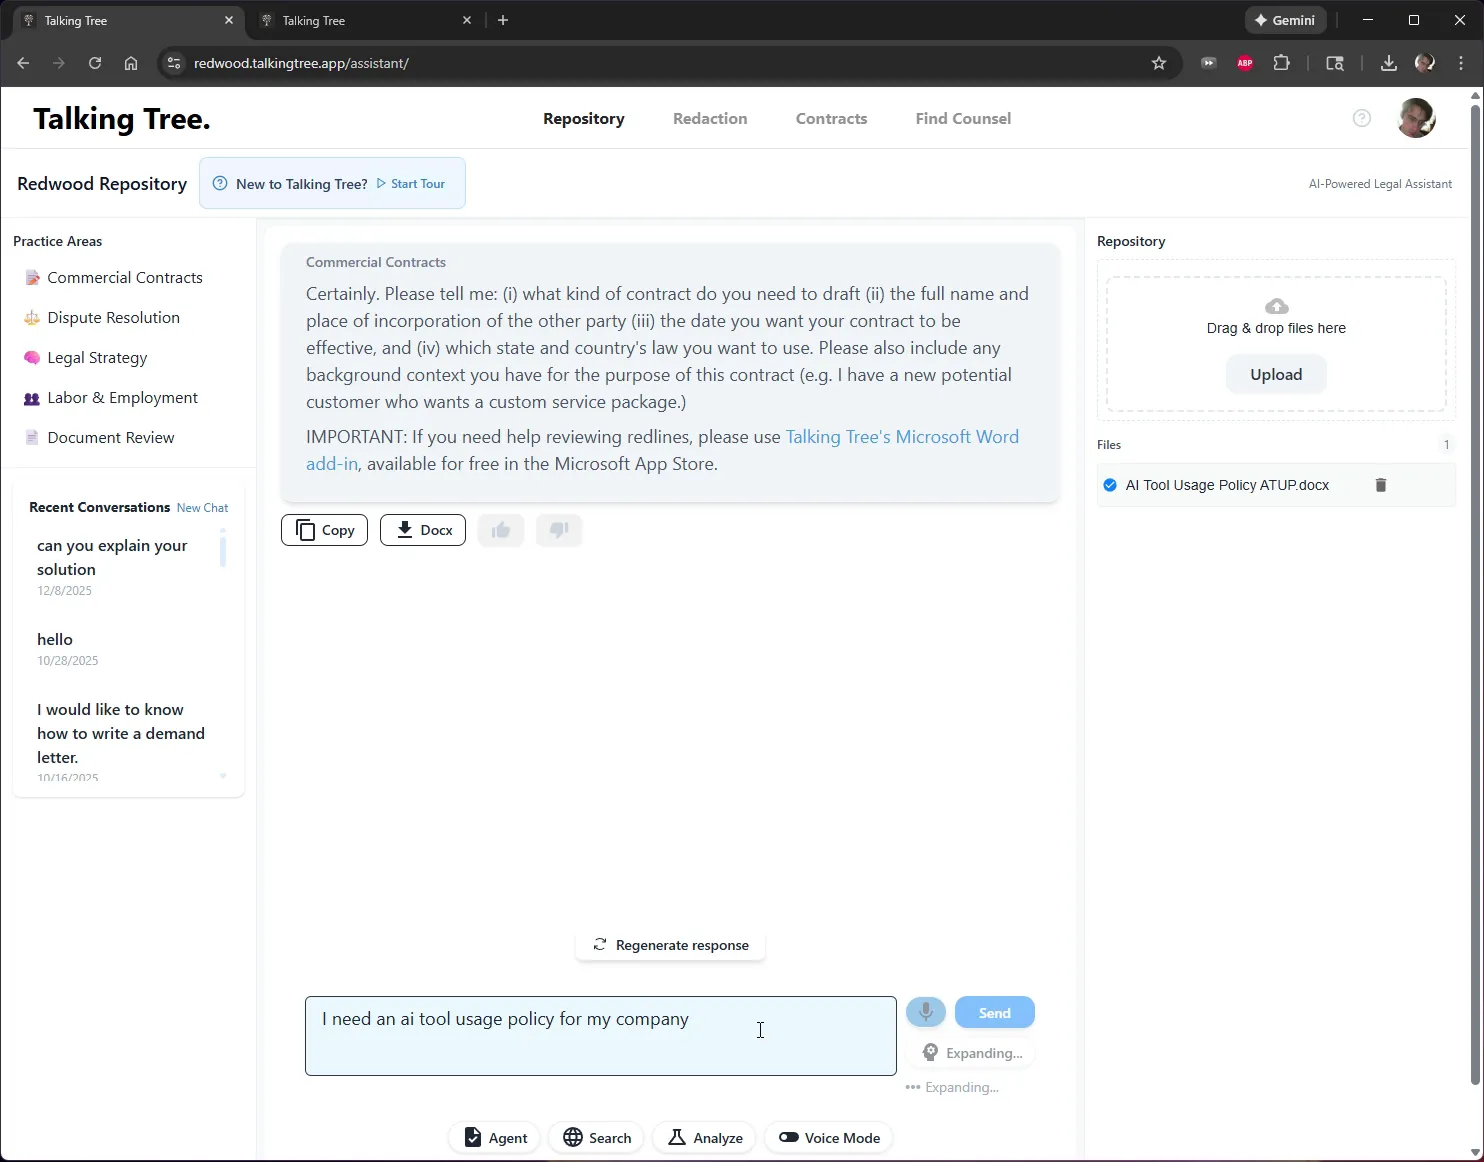Select Legal Strategy practice area

point(97,358)
